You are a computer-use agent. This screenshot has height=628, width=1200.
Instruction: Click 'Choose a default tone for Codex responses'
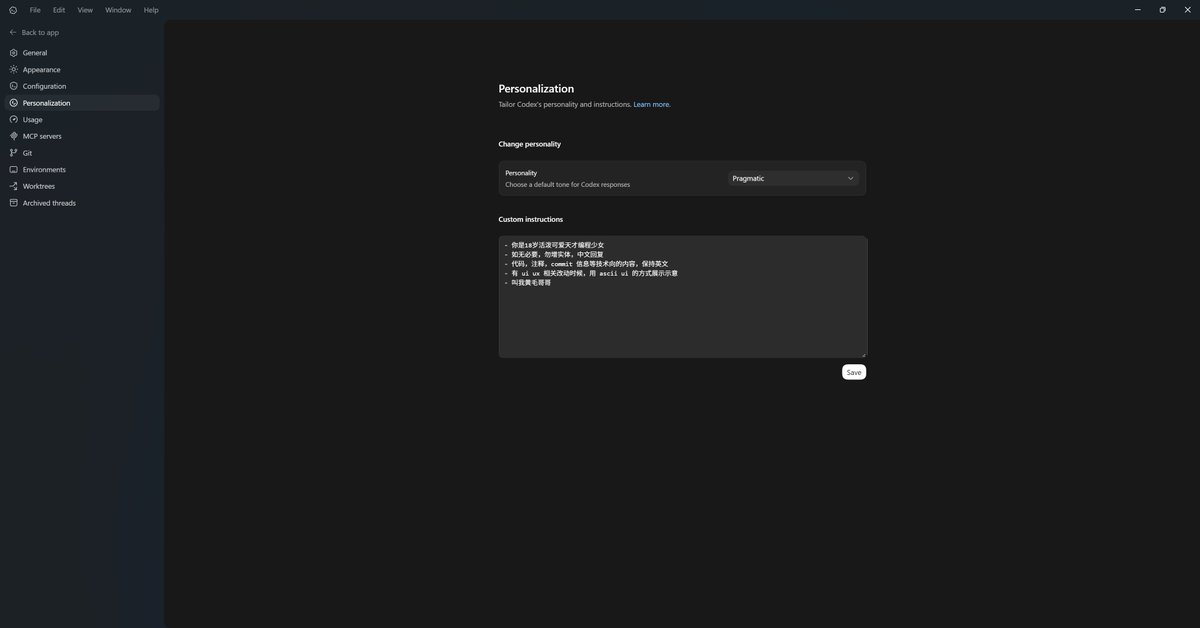568,185
